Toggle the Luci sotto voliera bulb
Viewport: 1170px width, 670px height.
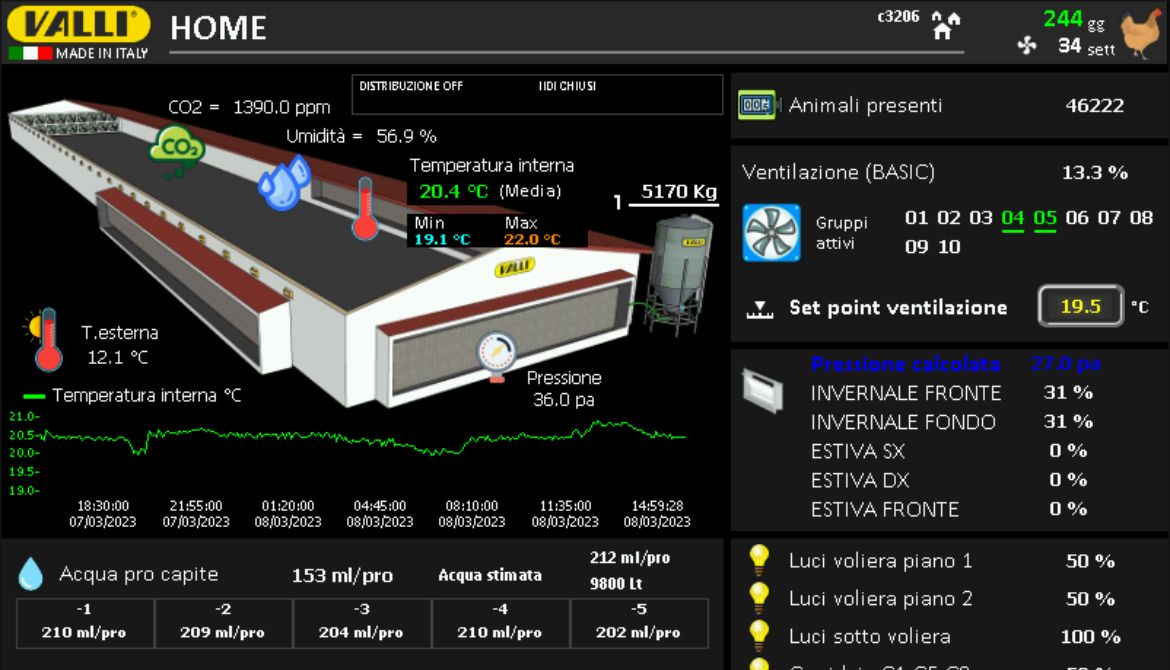tap(760, 634)
